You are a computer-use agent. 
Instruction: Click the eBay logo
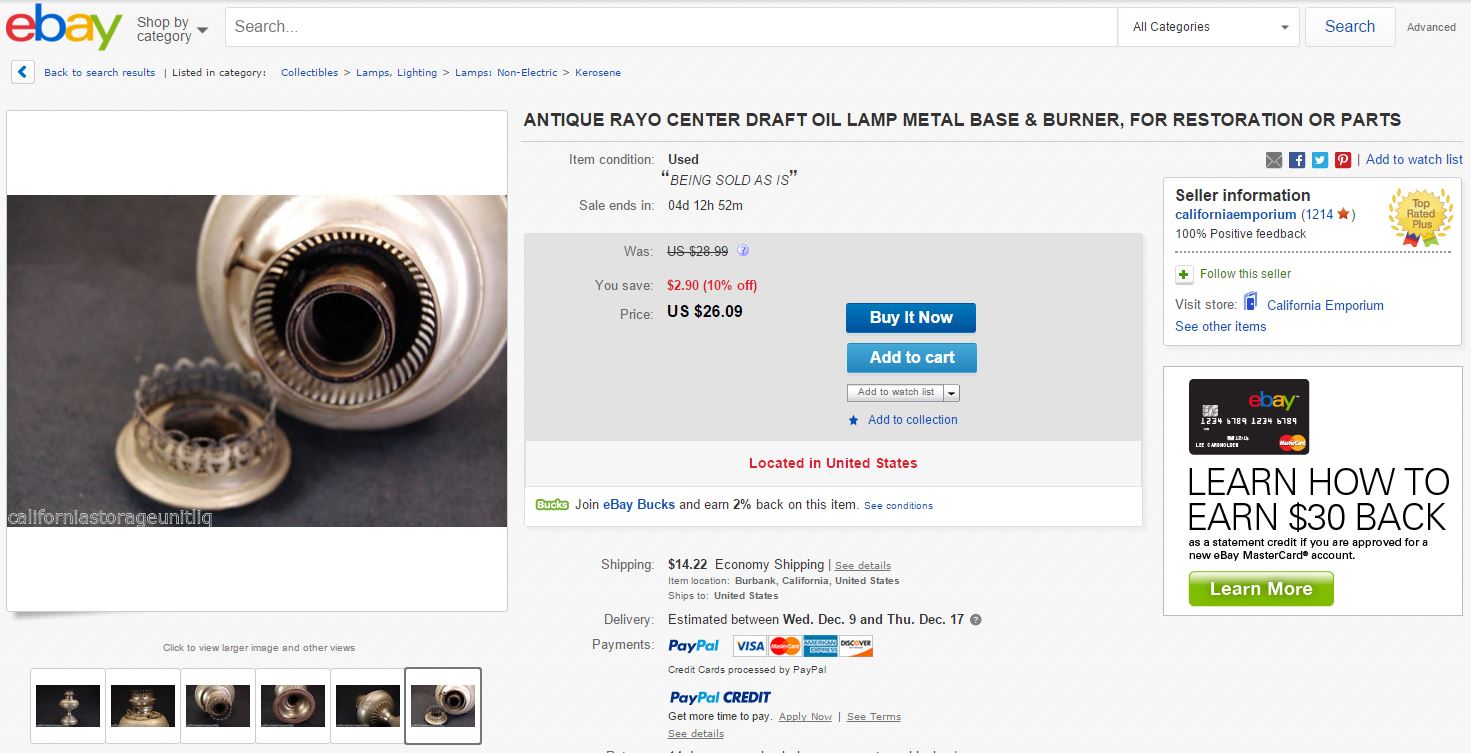64,27
